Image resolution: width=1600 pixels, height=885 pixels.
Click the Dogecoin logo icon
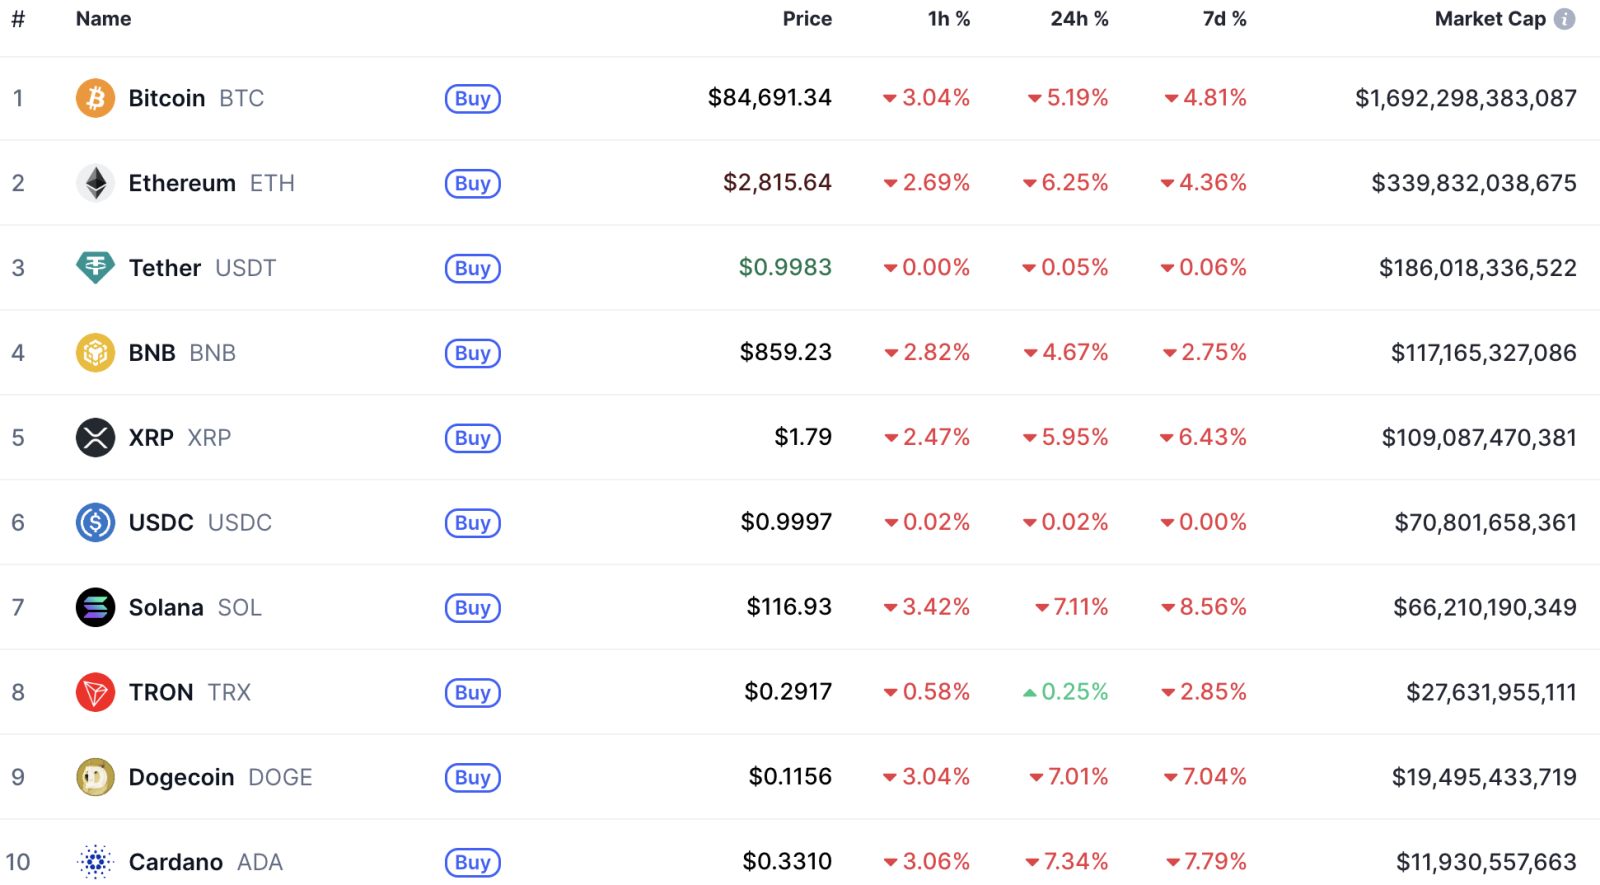[95, 777]
